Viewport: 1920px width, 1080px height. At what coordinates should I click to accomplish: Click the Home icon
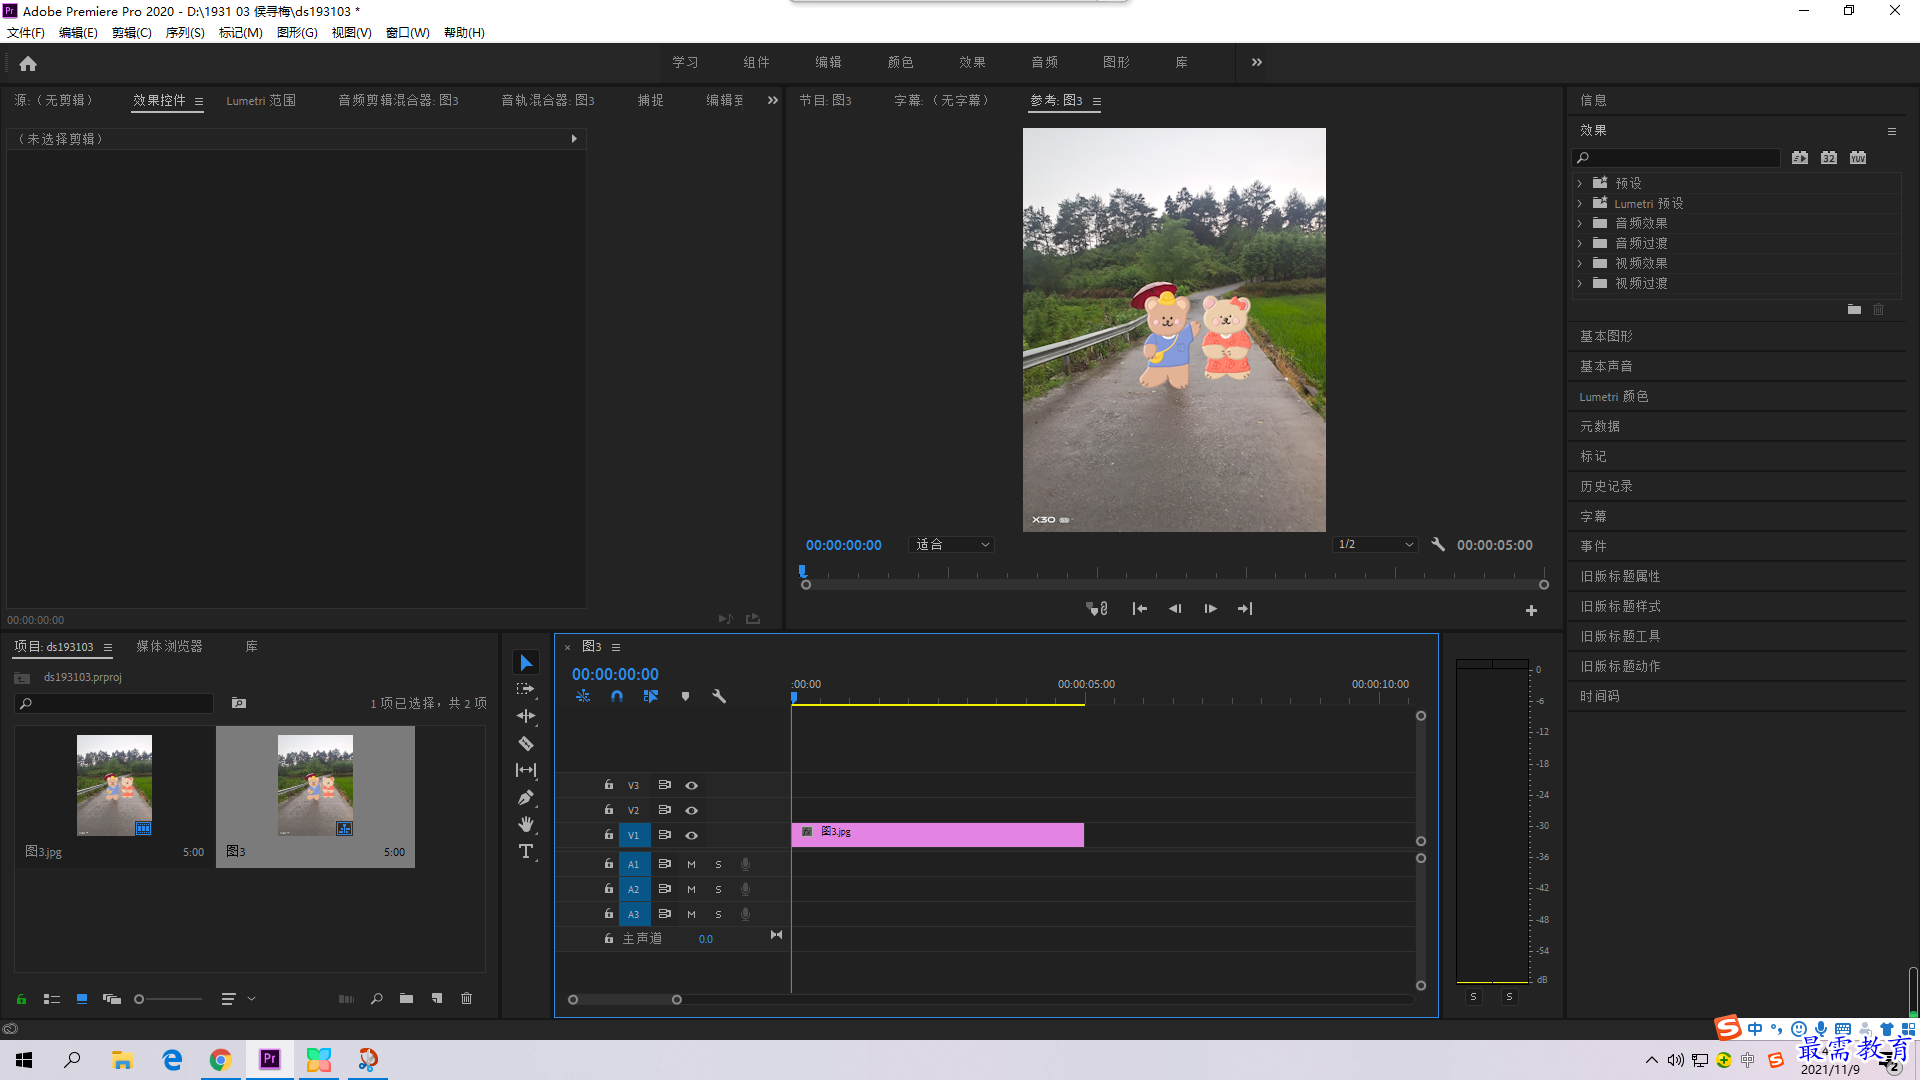pyautogui.click(x=28, y=63)
